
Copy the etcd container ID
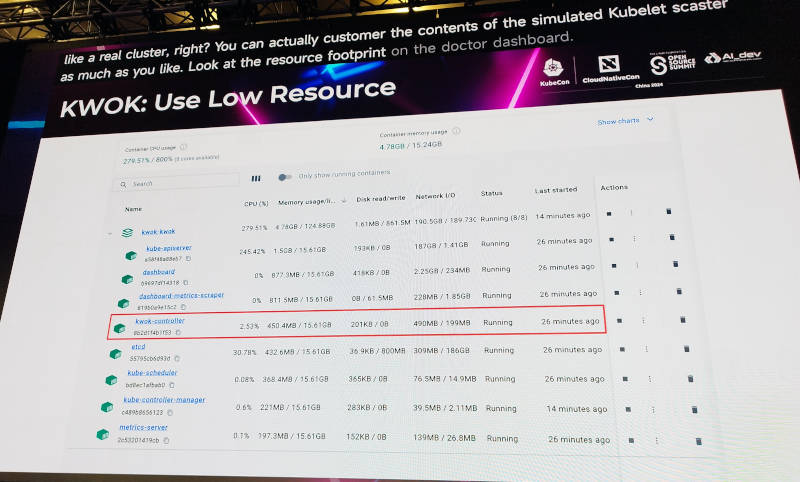pyautogui.click(x=177, y=359)
